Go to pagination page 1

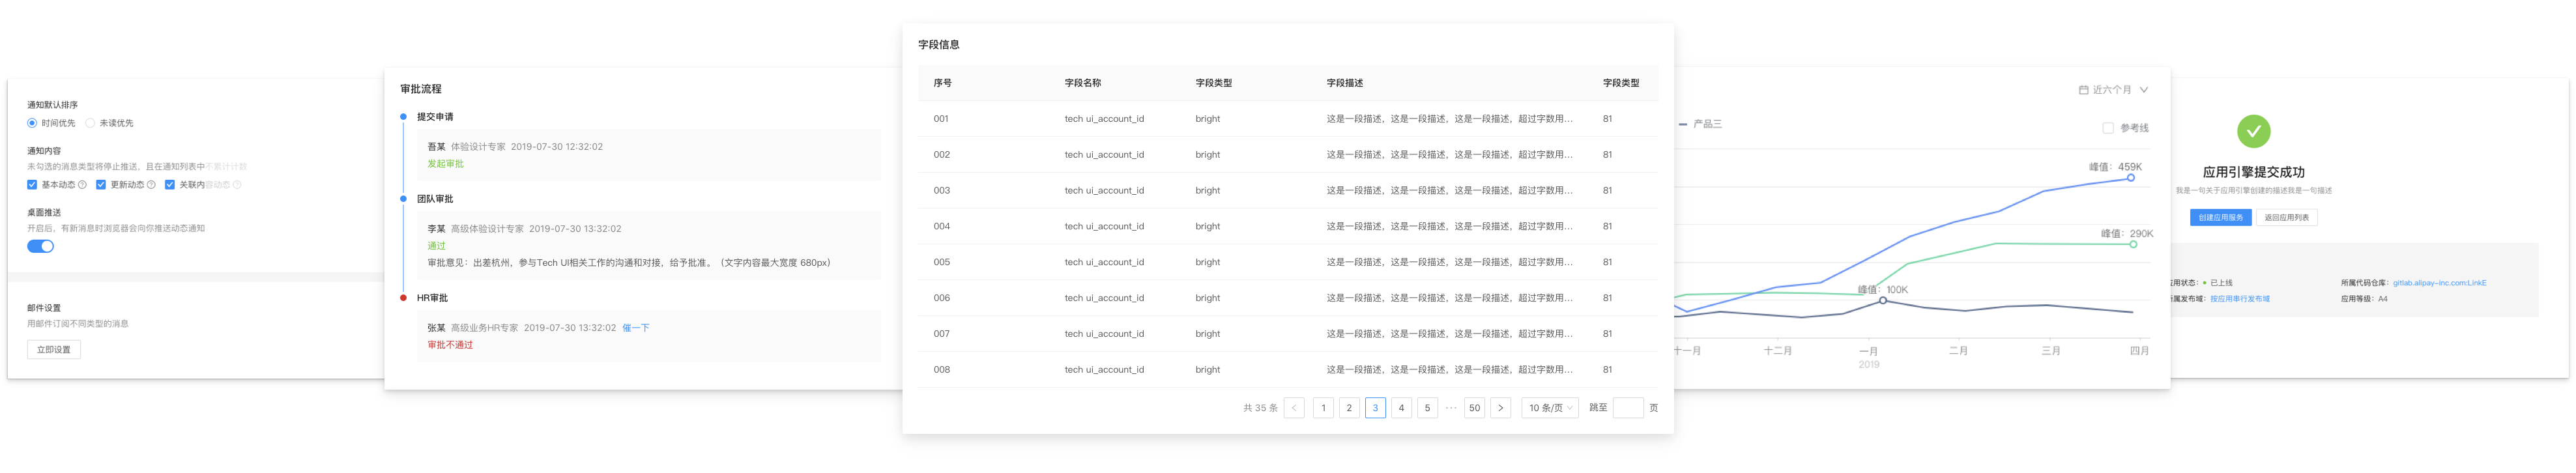pos(1323,408)
